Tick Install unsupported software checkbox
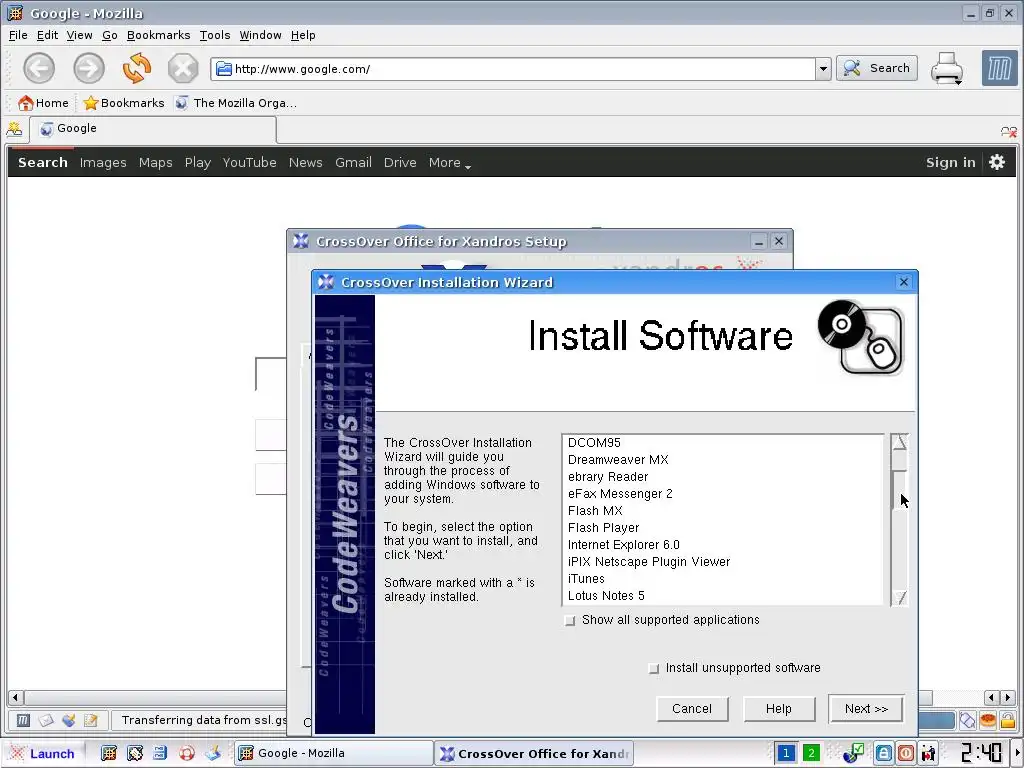 pyautogui.click(x=654, y=669)
